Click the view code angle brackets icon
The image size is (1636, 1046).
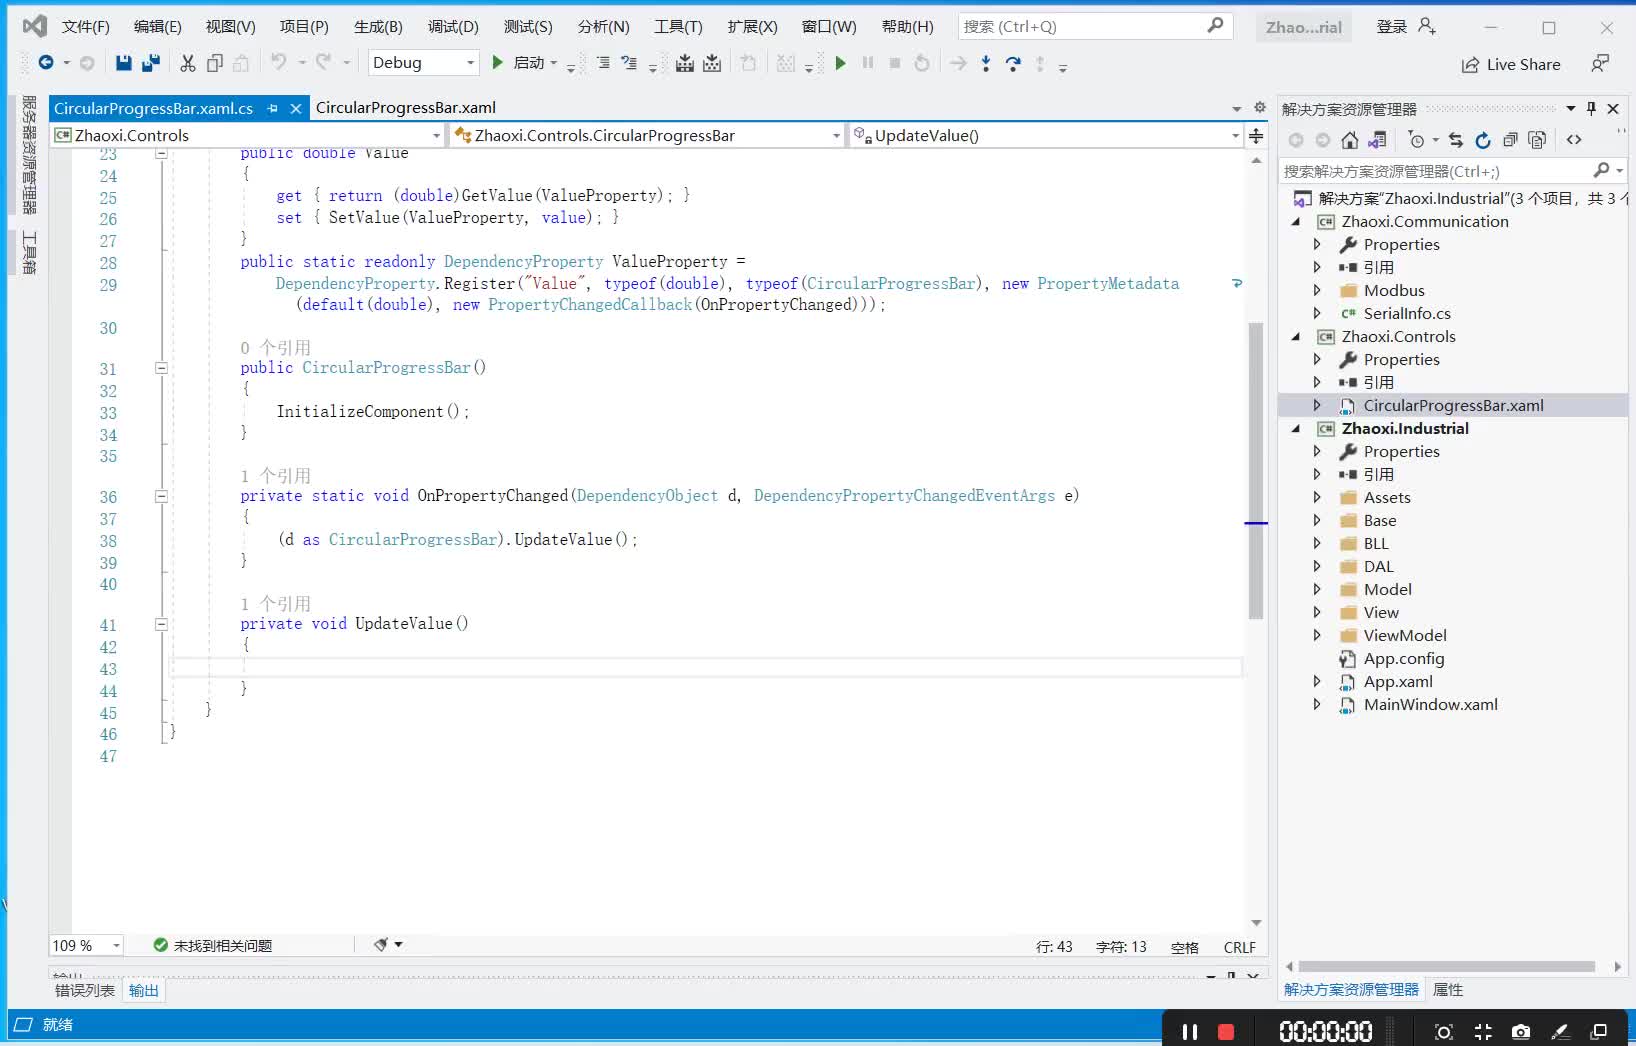(1574, 140)
